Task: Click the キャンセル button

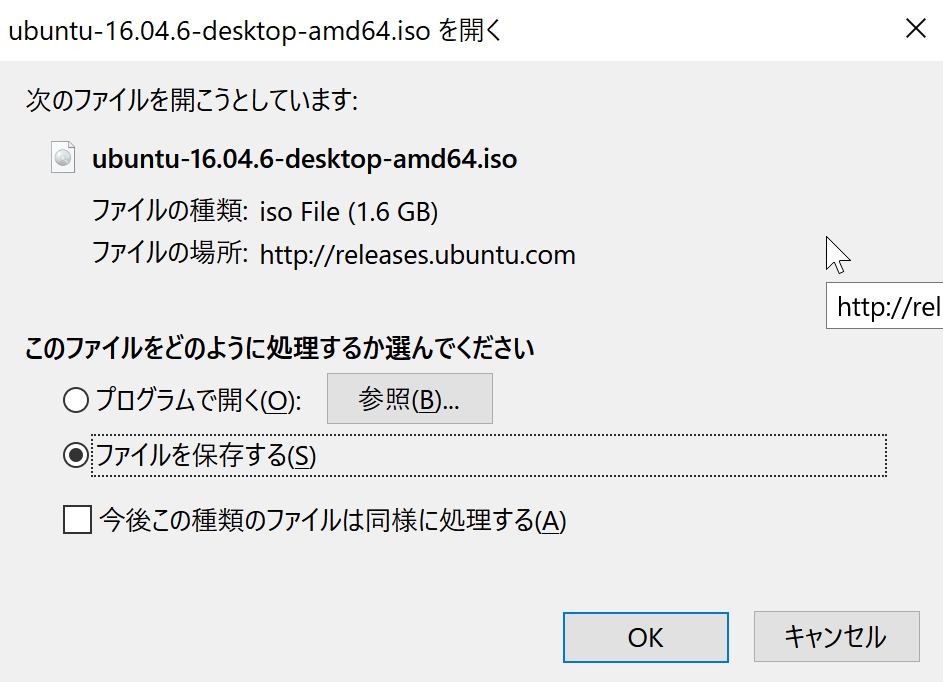Action: pos(837,637)
